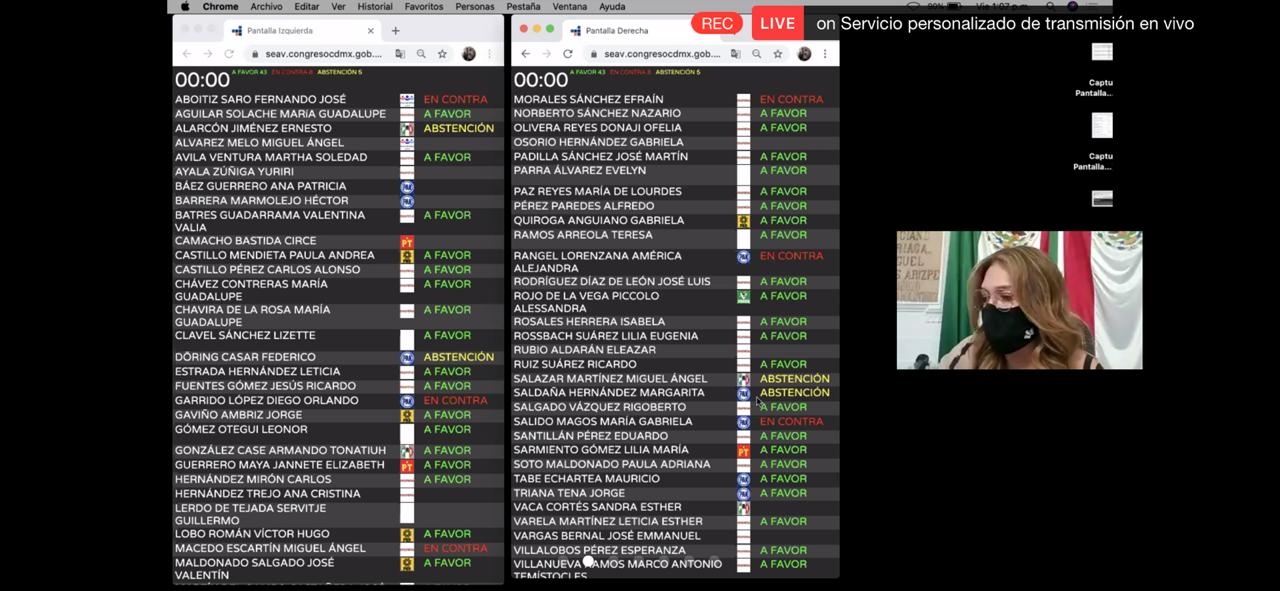
Task: Click the speaker's webcam video feed
Action: click(x=1019, y=300)
